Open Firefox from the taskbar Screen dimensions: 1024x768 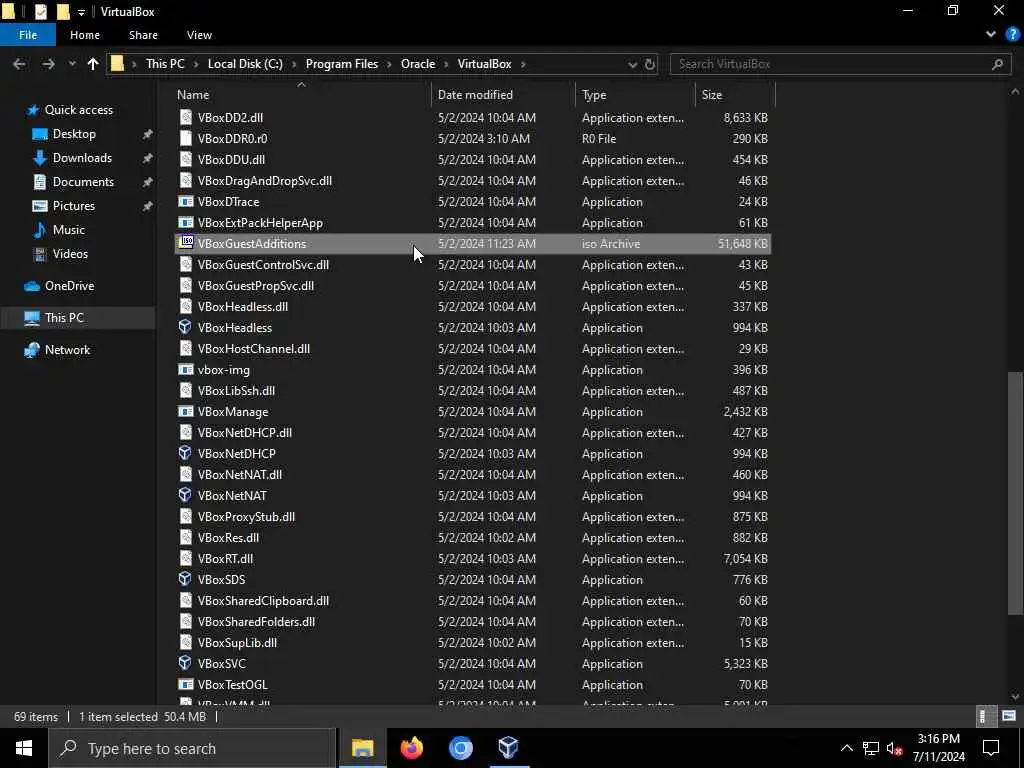click(x=411, y=748)
